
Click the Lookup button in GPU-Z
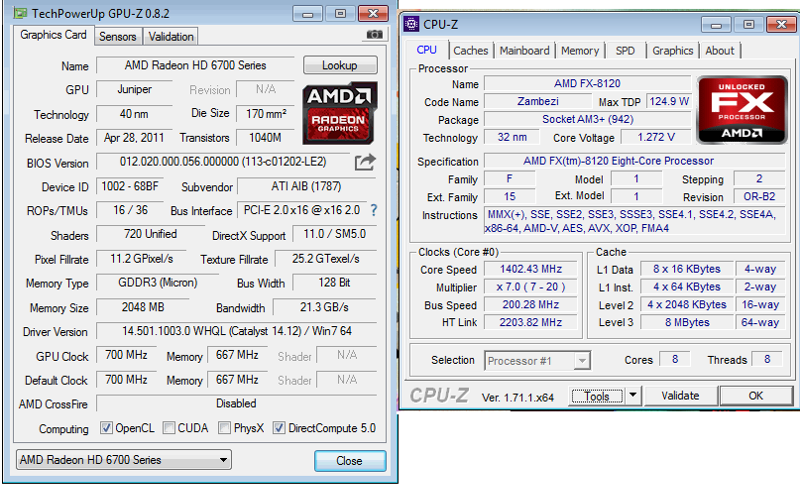(340, 65)
